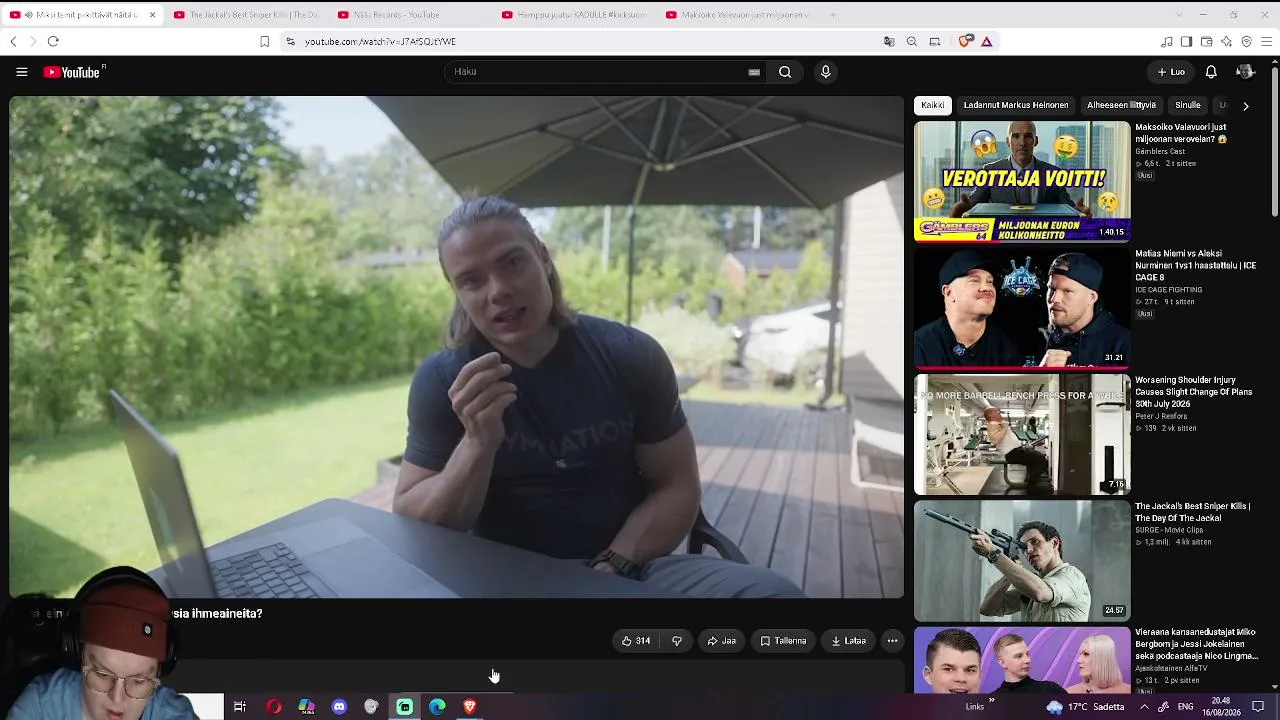Open more actions three-dot menu under video
This screenshot has width=1280, height=720.
coord(892,641)
